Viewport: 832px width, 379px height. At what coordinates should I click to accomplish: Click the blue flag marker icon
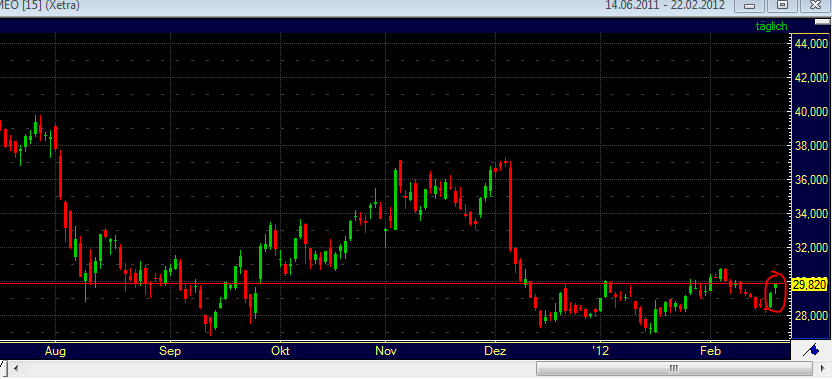point(811,350)
